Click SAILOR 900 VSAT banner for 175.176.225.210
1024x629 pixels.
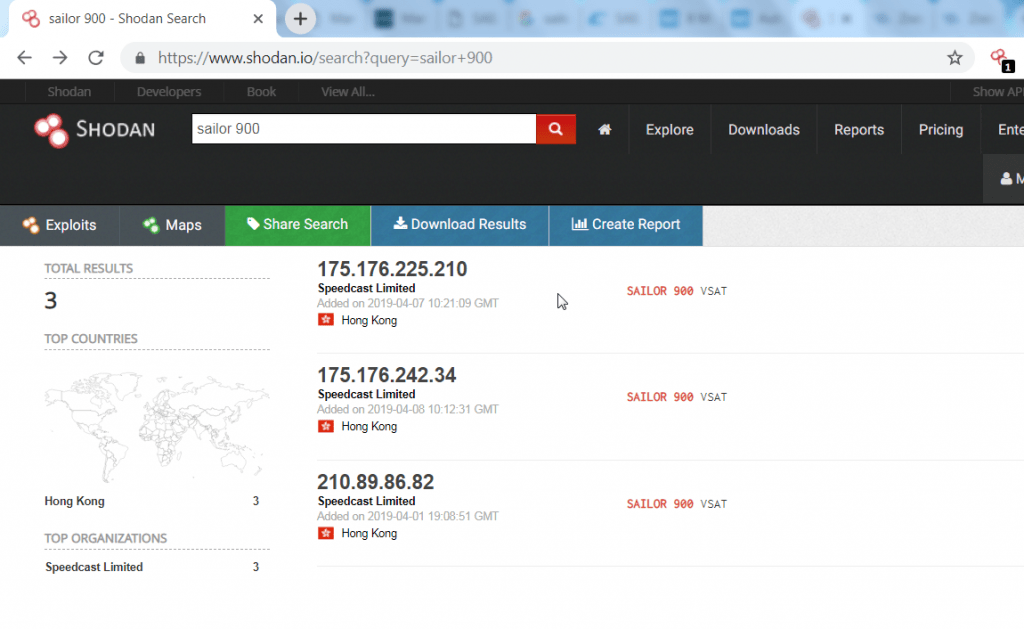[x=677, y=291]
